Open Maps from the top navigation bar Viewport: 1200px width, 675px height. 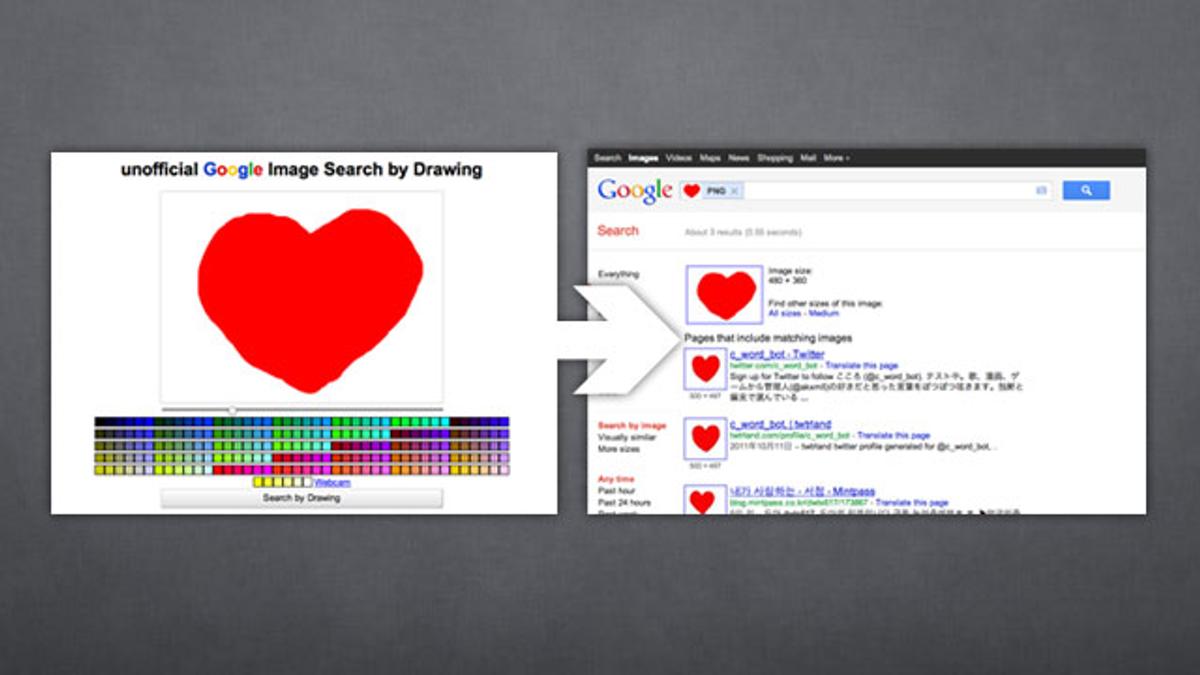click(x=710, y=158)
